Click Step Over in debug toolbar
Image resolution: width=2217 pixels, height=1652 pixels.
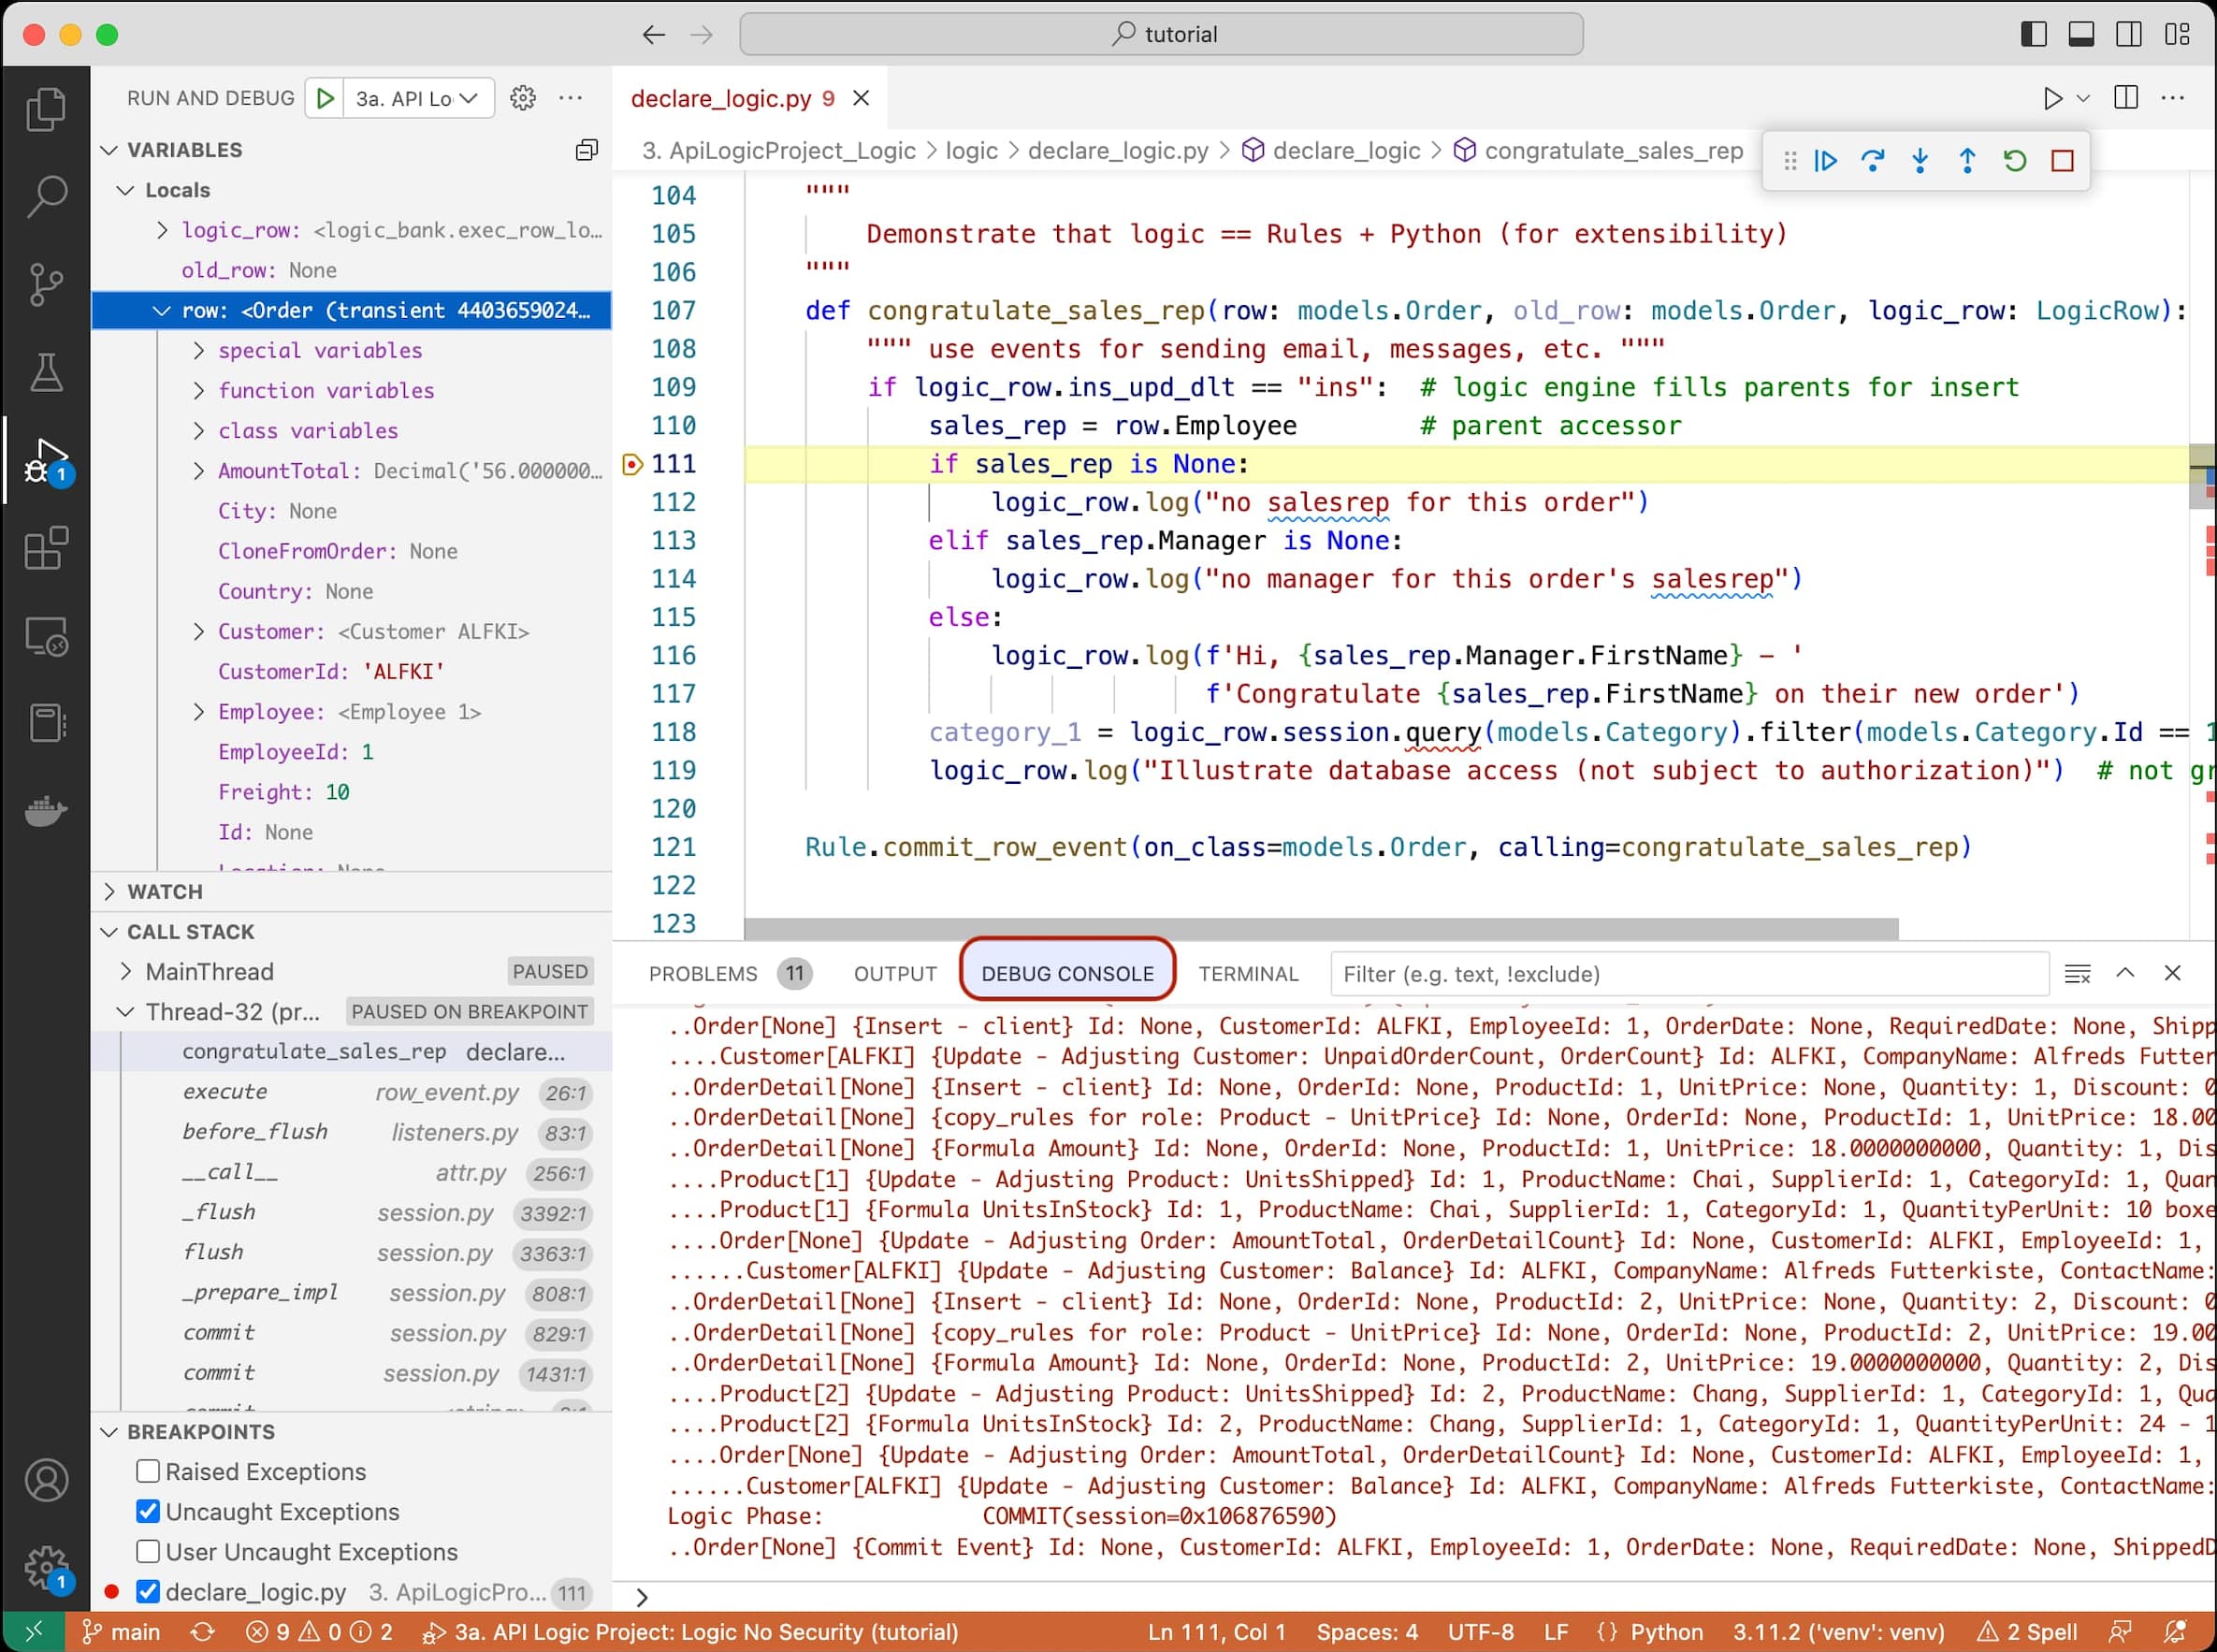[x=1872, y=161]
